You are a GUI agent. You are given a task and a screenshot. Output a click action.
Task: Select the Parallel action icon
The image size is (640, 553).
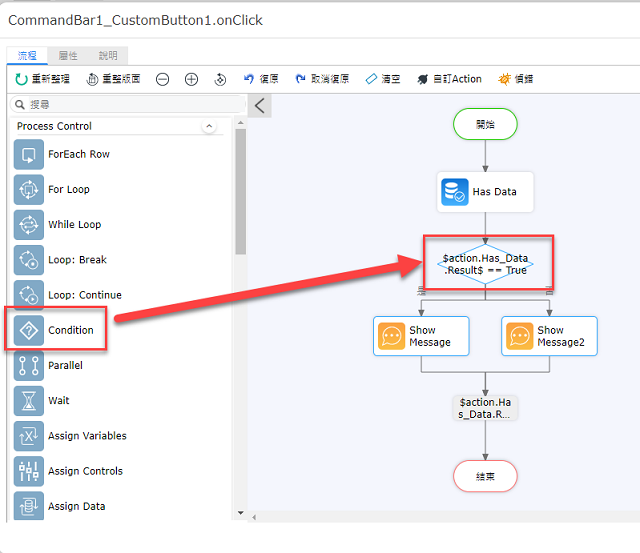coord(29,365)
